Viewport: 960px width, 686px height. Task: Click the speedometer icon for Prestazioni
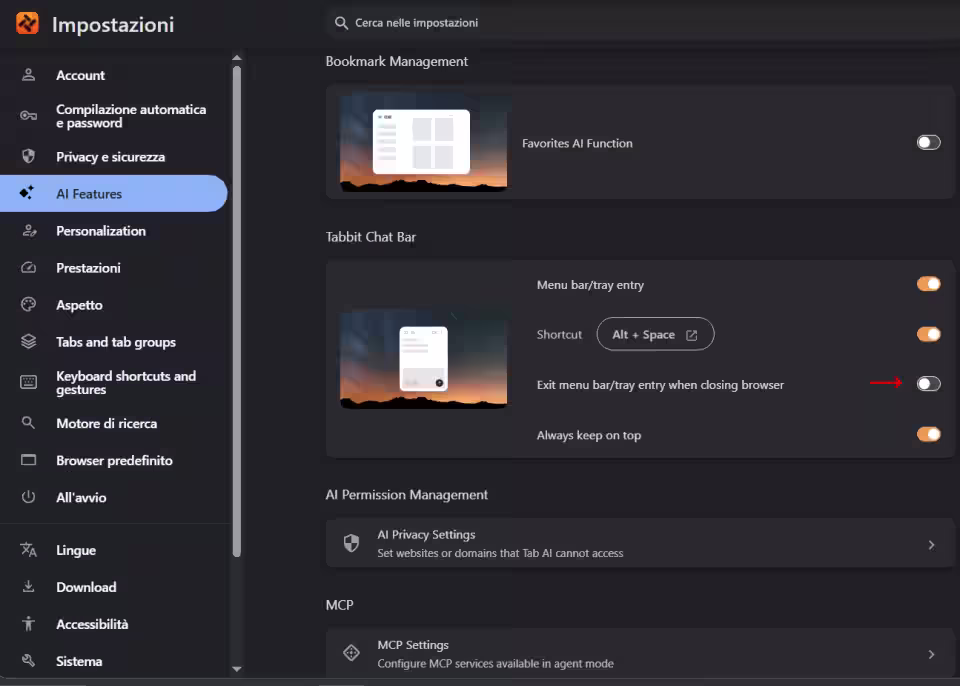(28, 268)
